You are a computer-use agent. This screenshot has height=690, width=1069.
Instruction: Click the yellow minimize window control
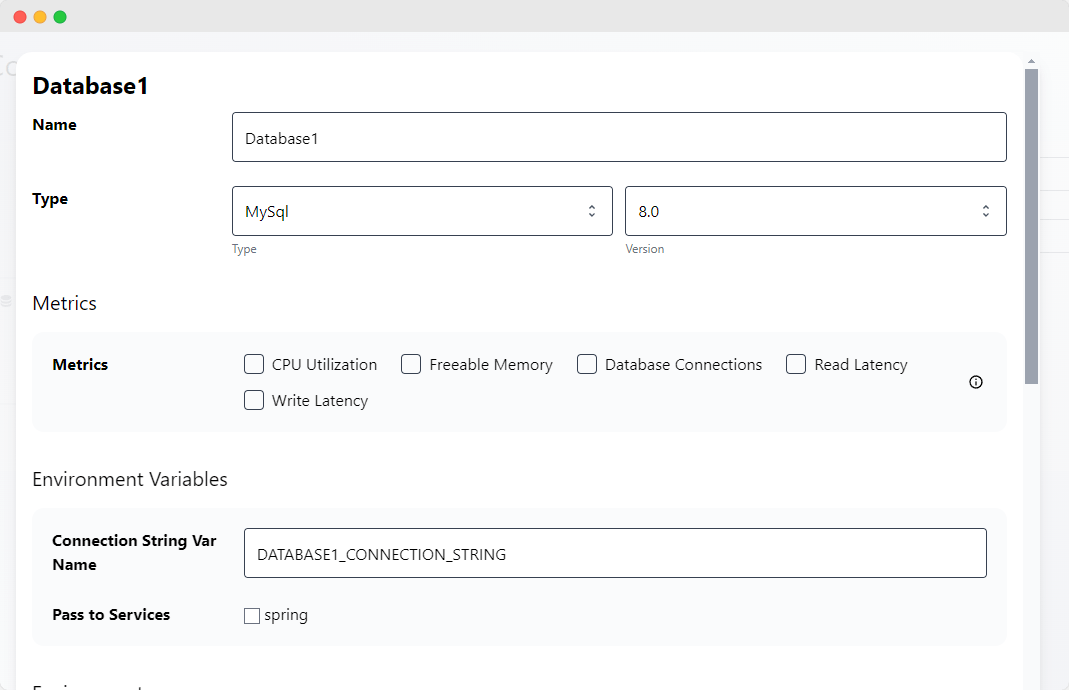40,16
